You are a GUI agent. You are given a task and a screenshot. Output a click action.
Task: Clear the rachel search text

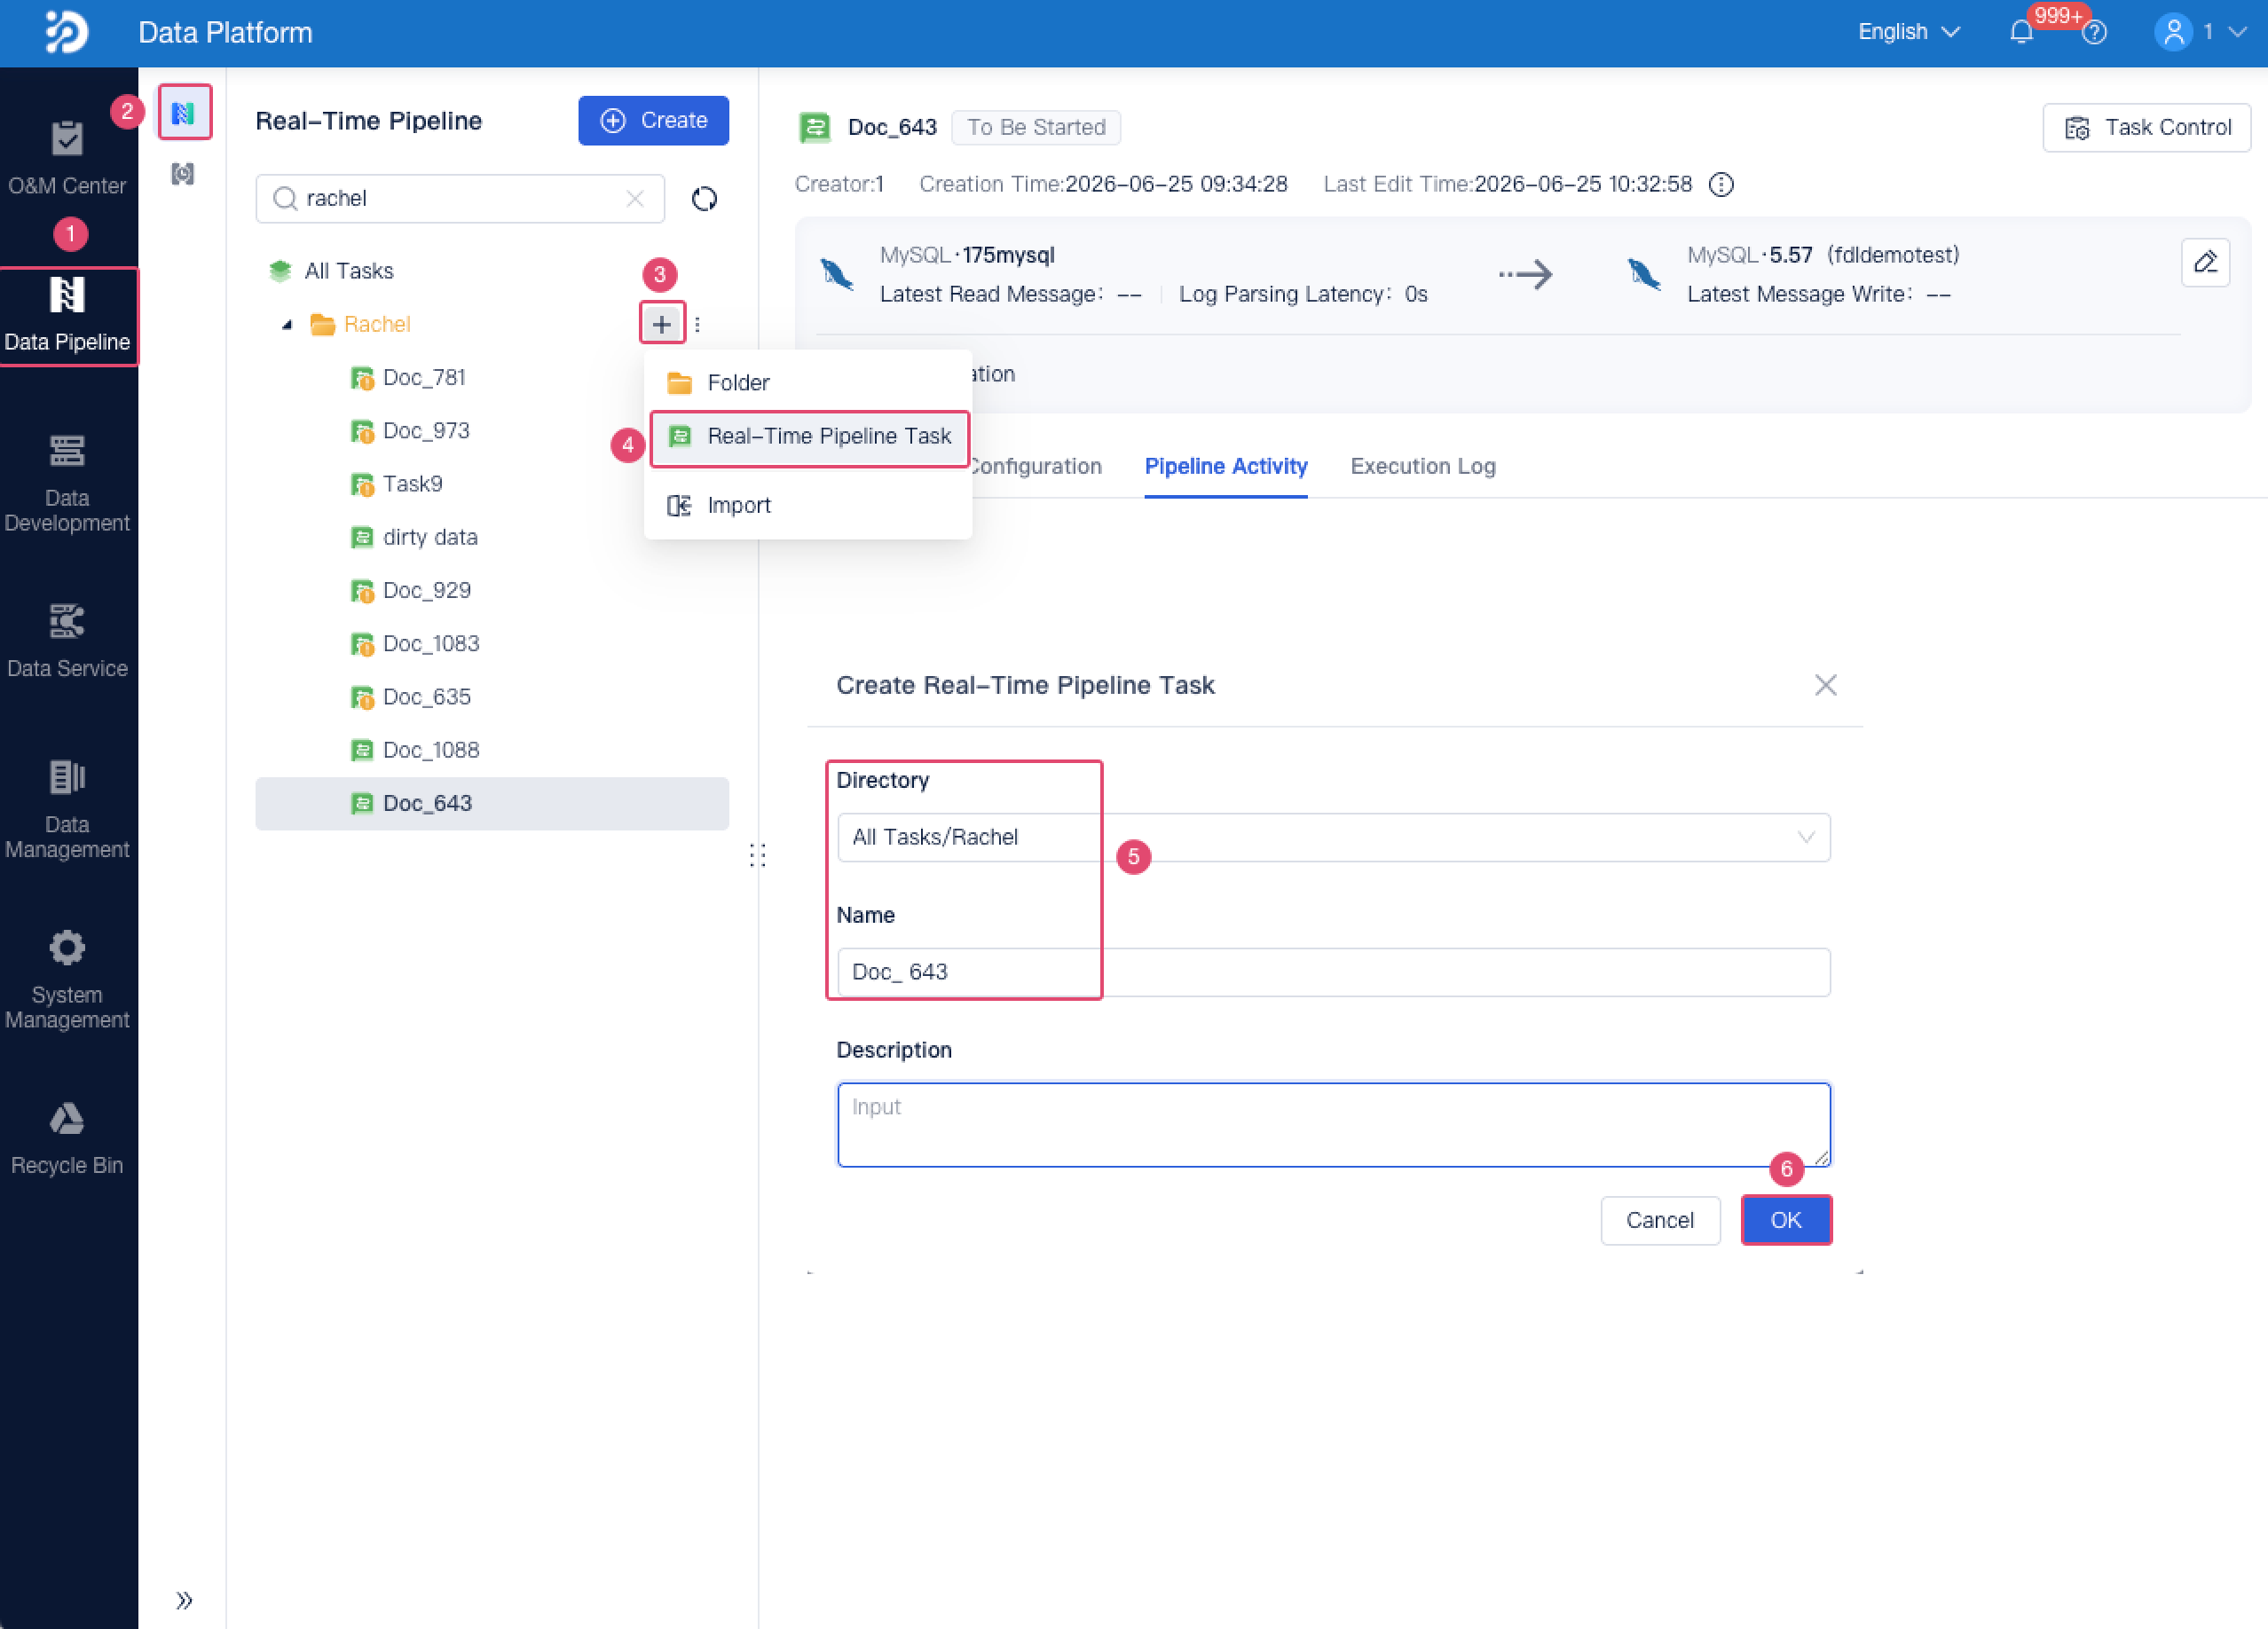[x=635, y=198]
